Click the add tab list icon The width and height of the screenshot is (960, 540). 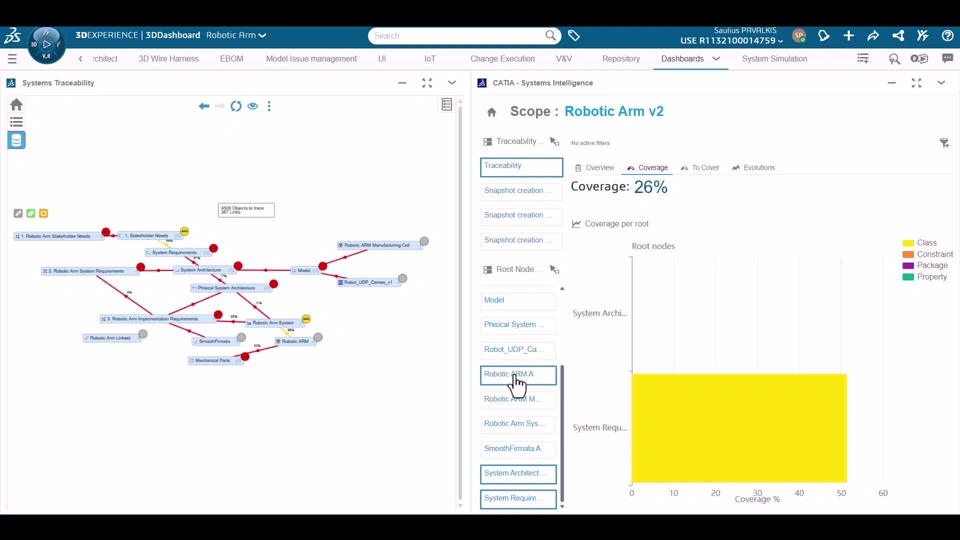863,59
